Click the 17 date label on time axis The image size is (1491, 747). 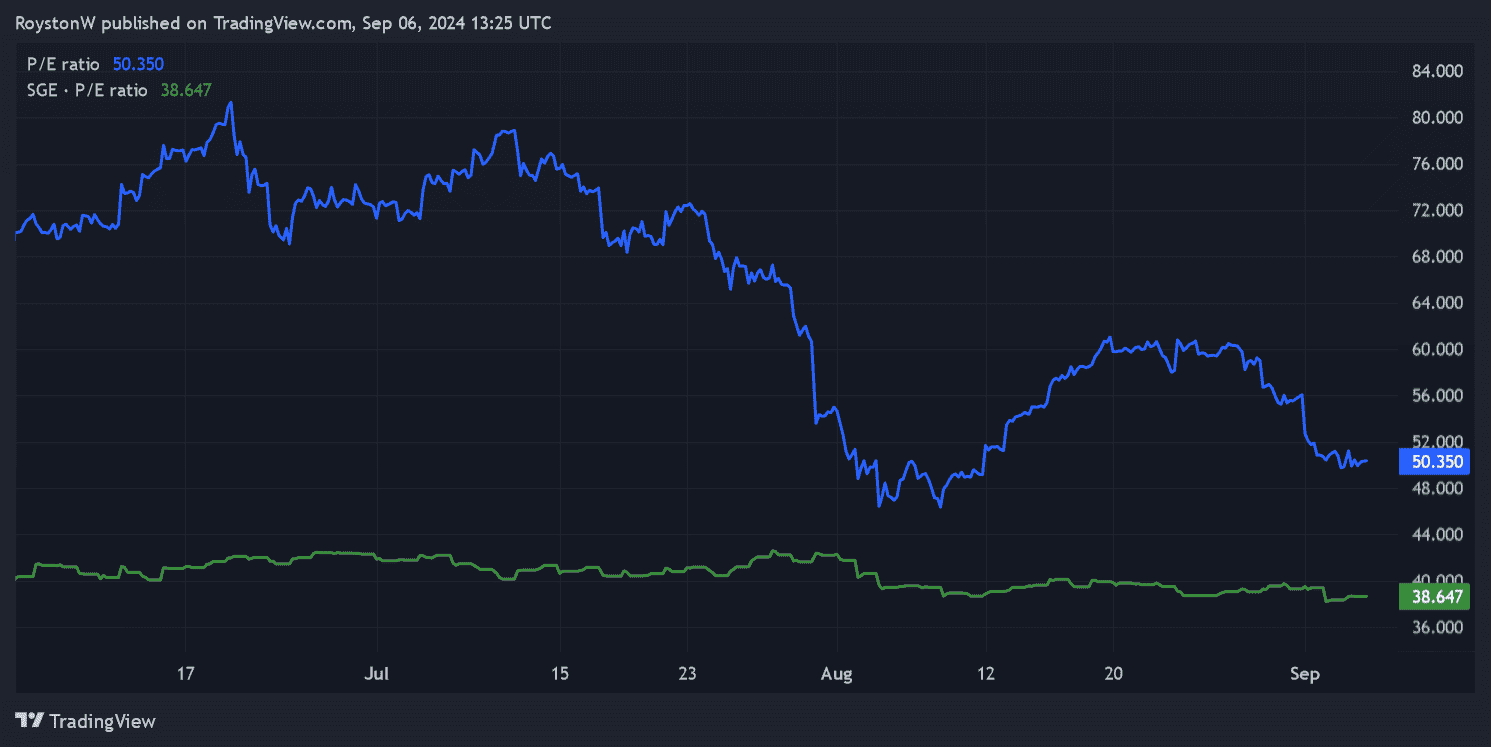186,674
